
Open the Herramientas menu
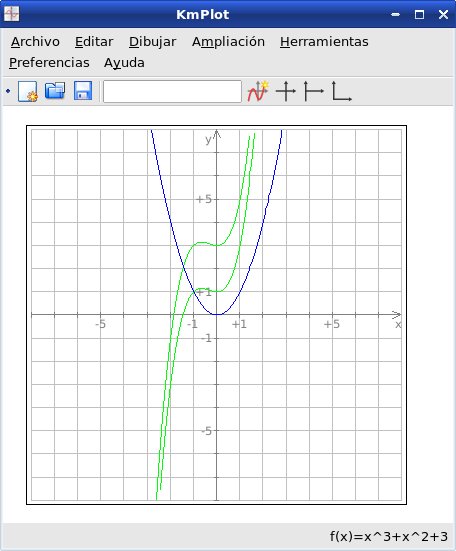[324, 42]
